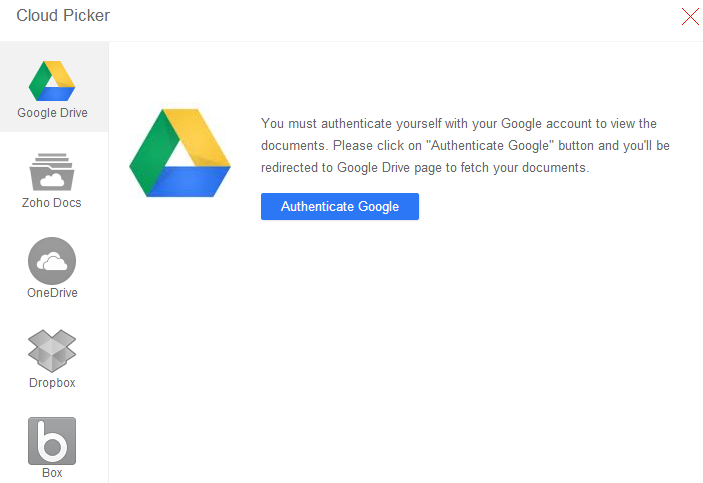Select the Box text label
Viewport: 703px width, 483px height.
click(52, 473)
